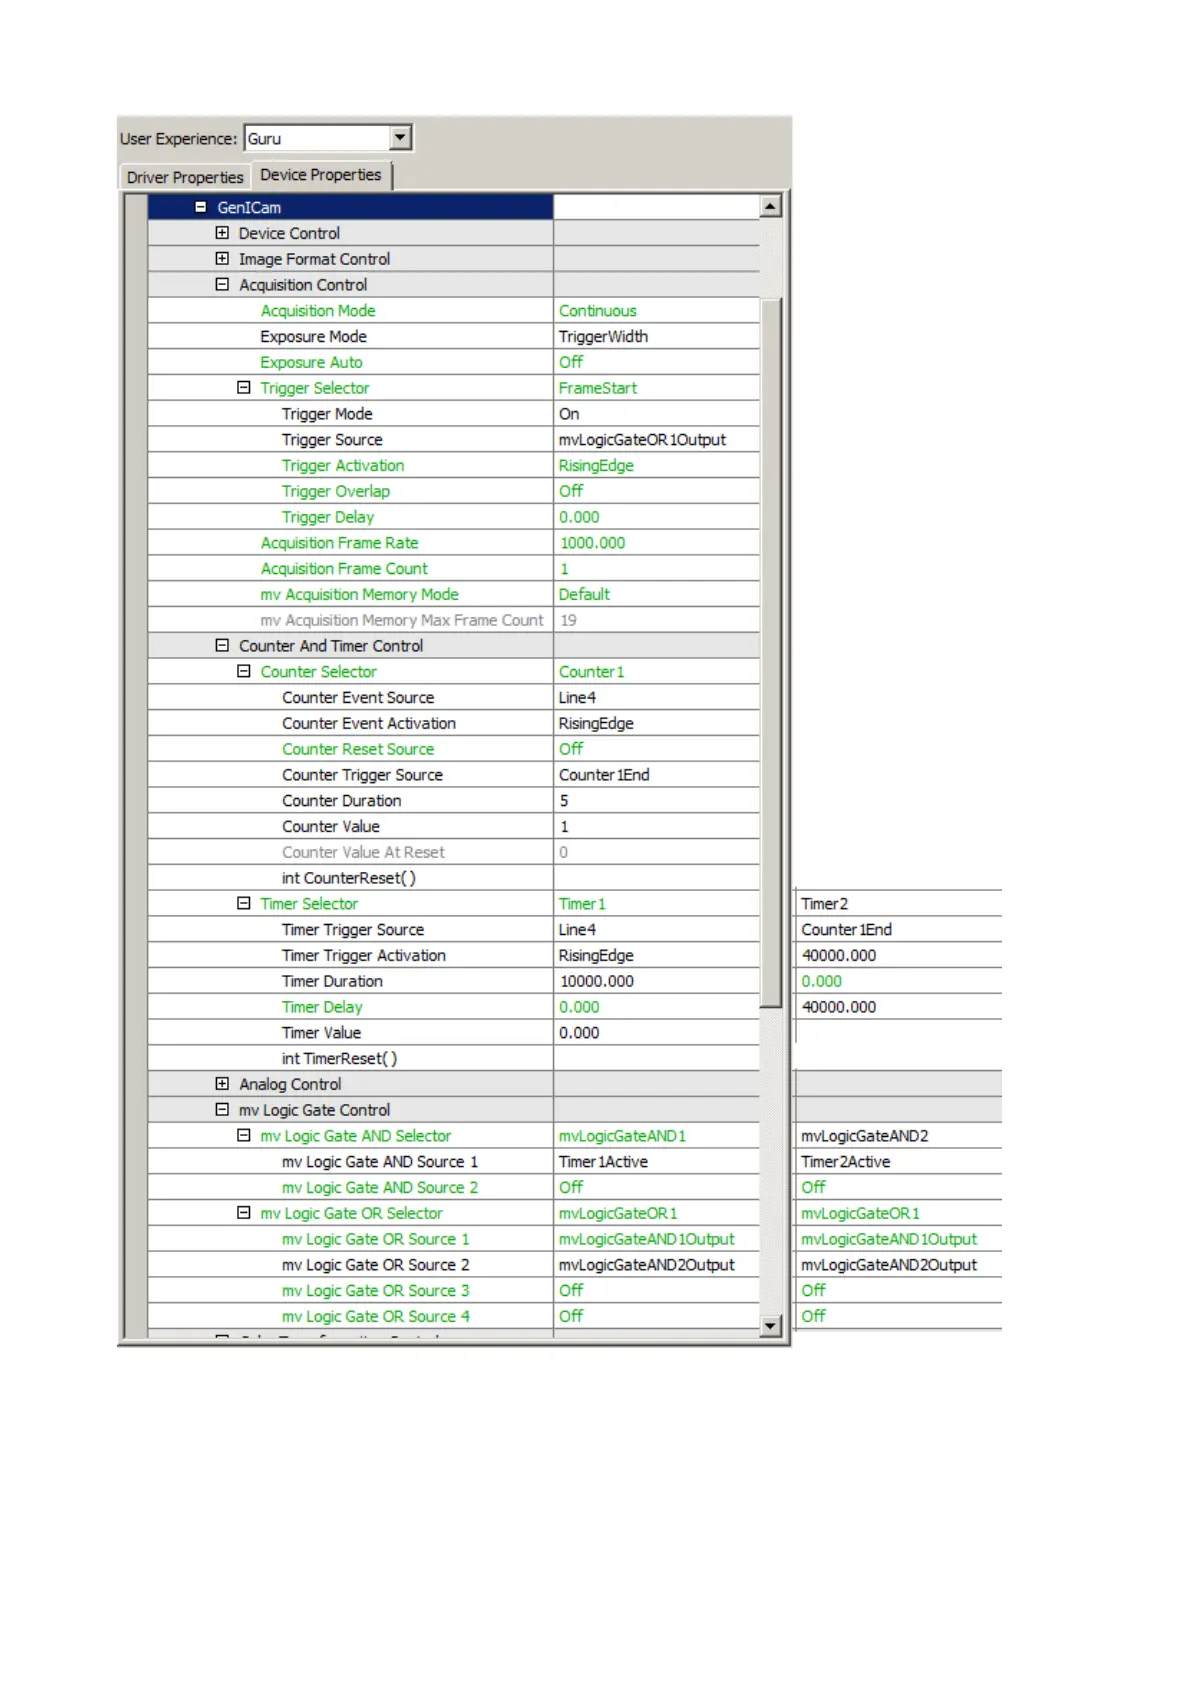Click the Timer1Active source value
Image resolution: width=1190 pixels, height=1684 pixels.
603,1162
